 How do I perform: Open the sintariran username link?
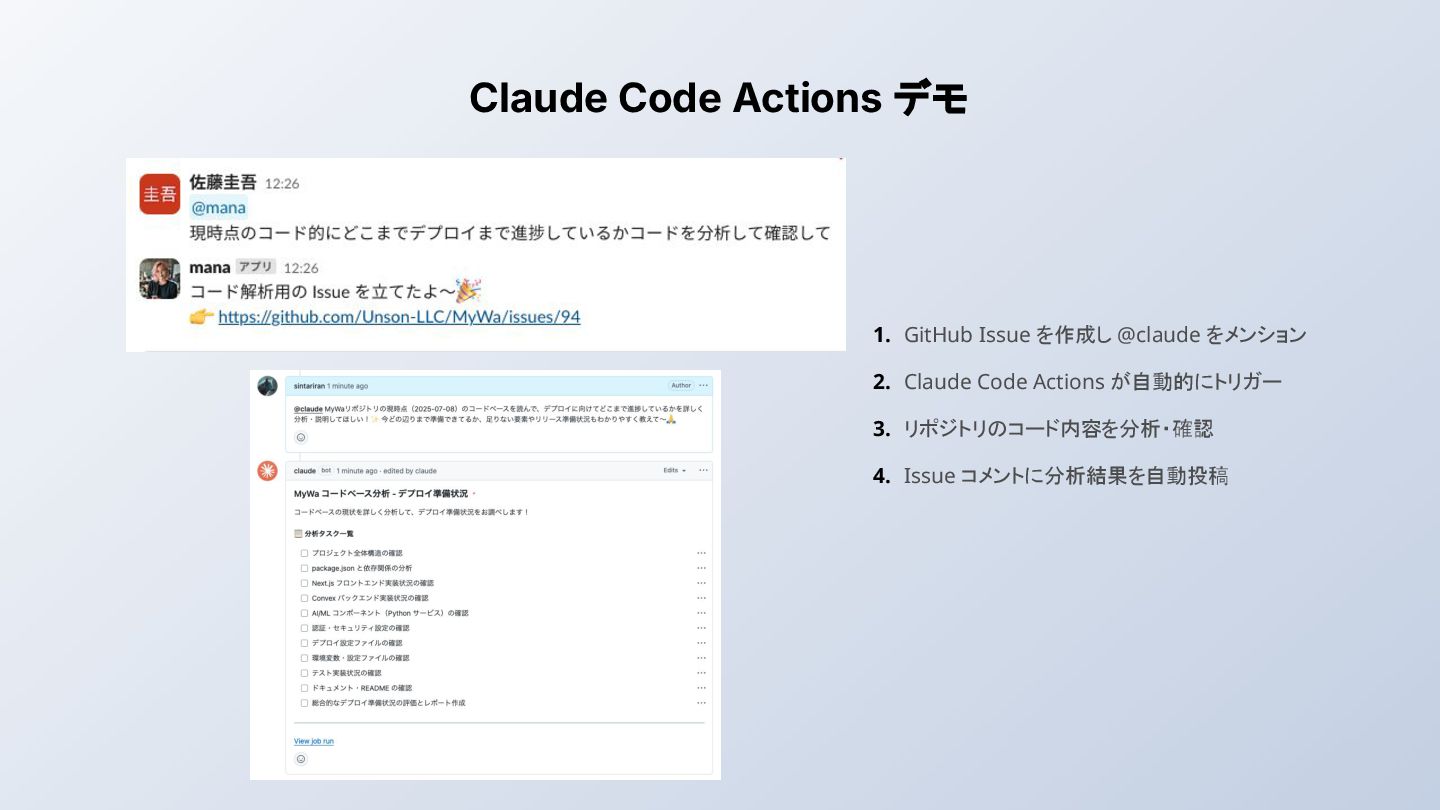click(x=309, y=385)
